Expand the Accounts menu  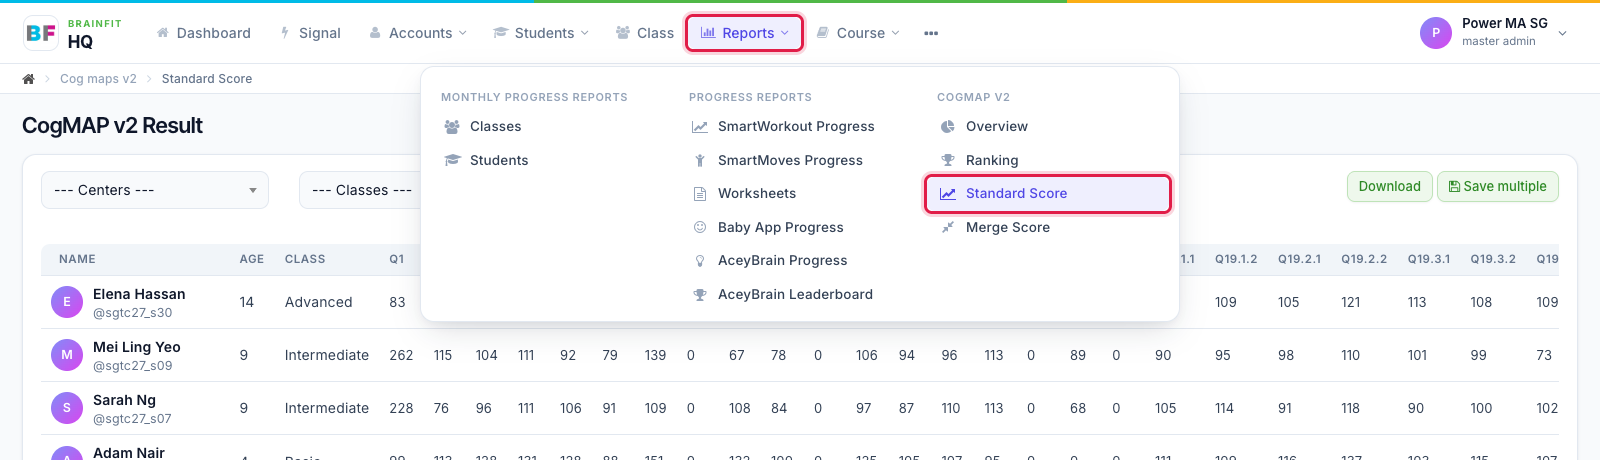coord(418,33)
